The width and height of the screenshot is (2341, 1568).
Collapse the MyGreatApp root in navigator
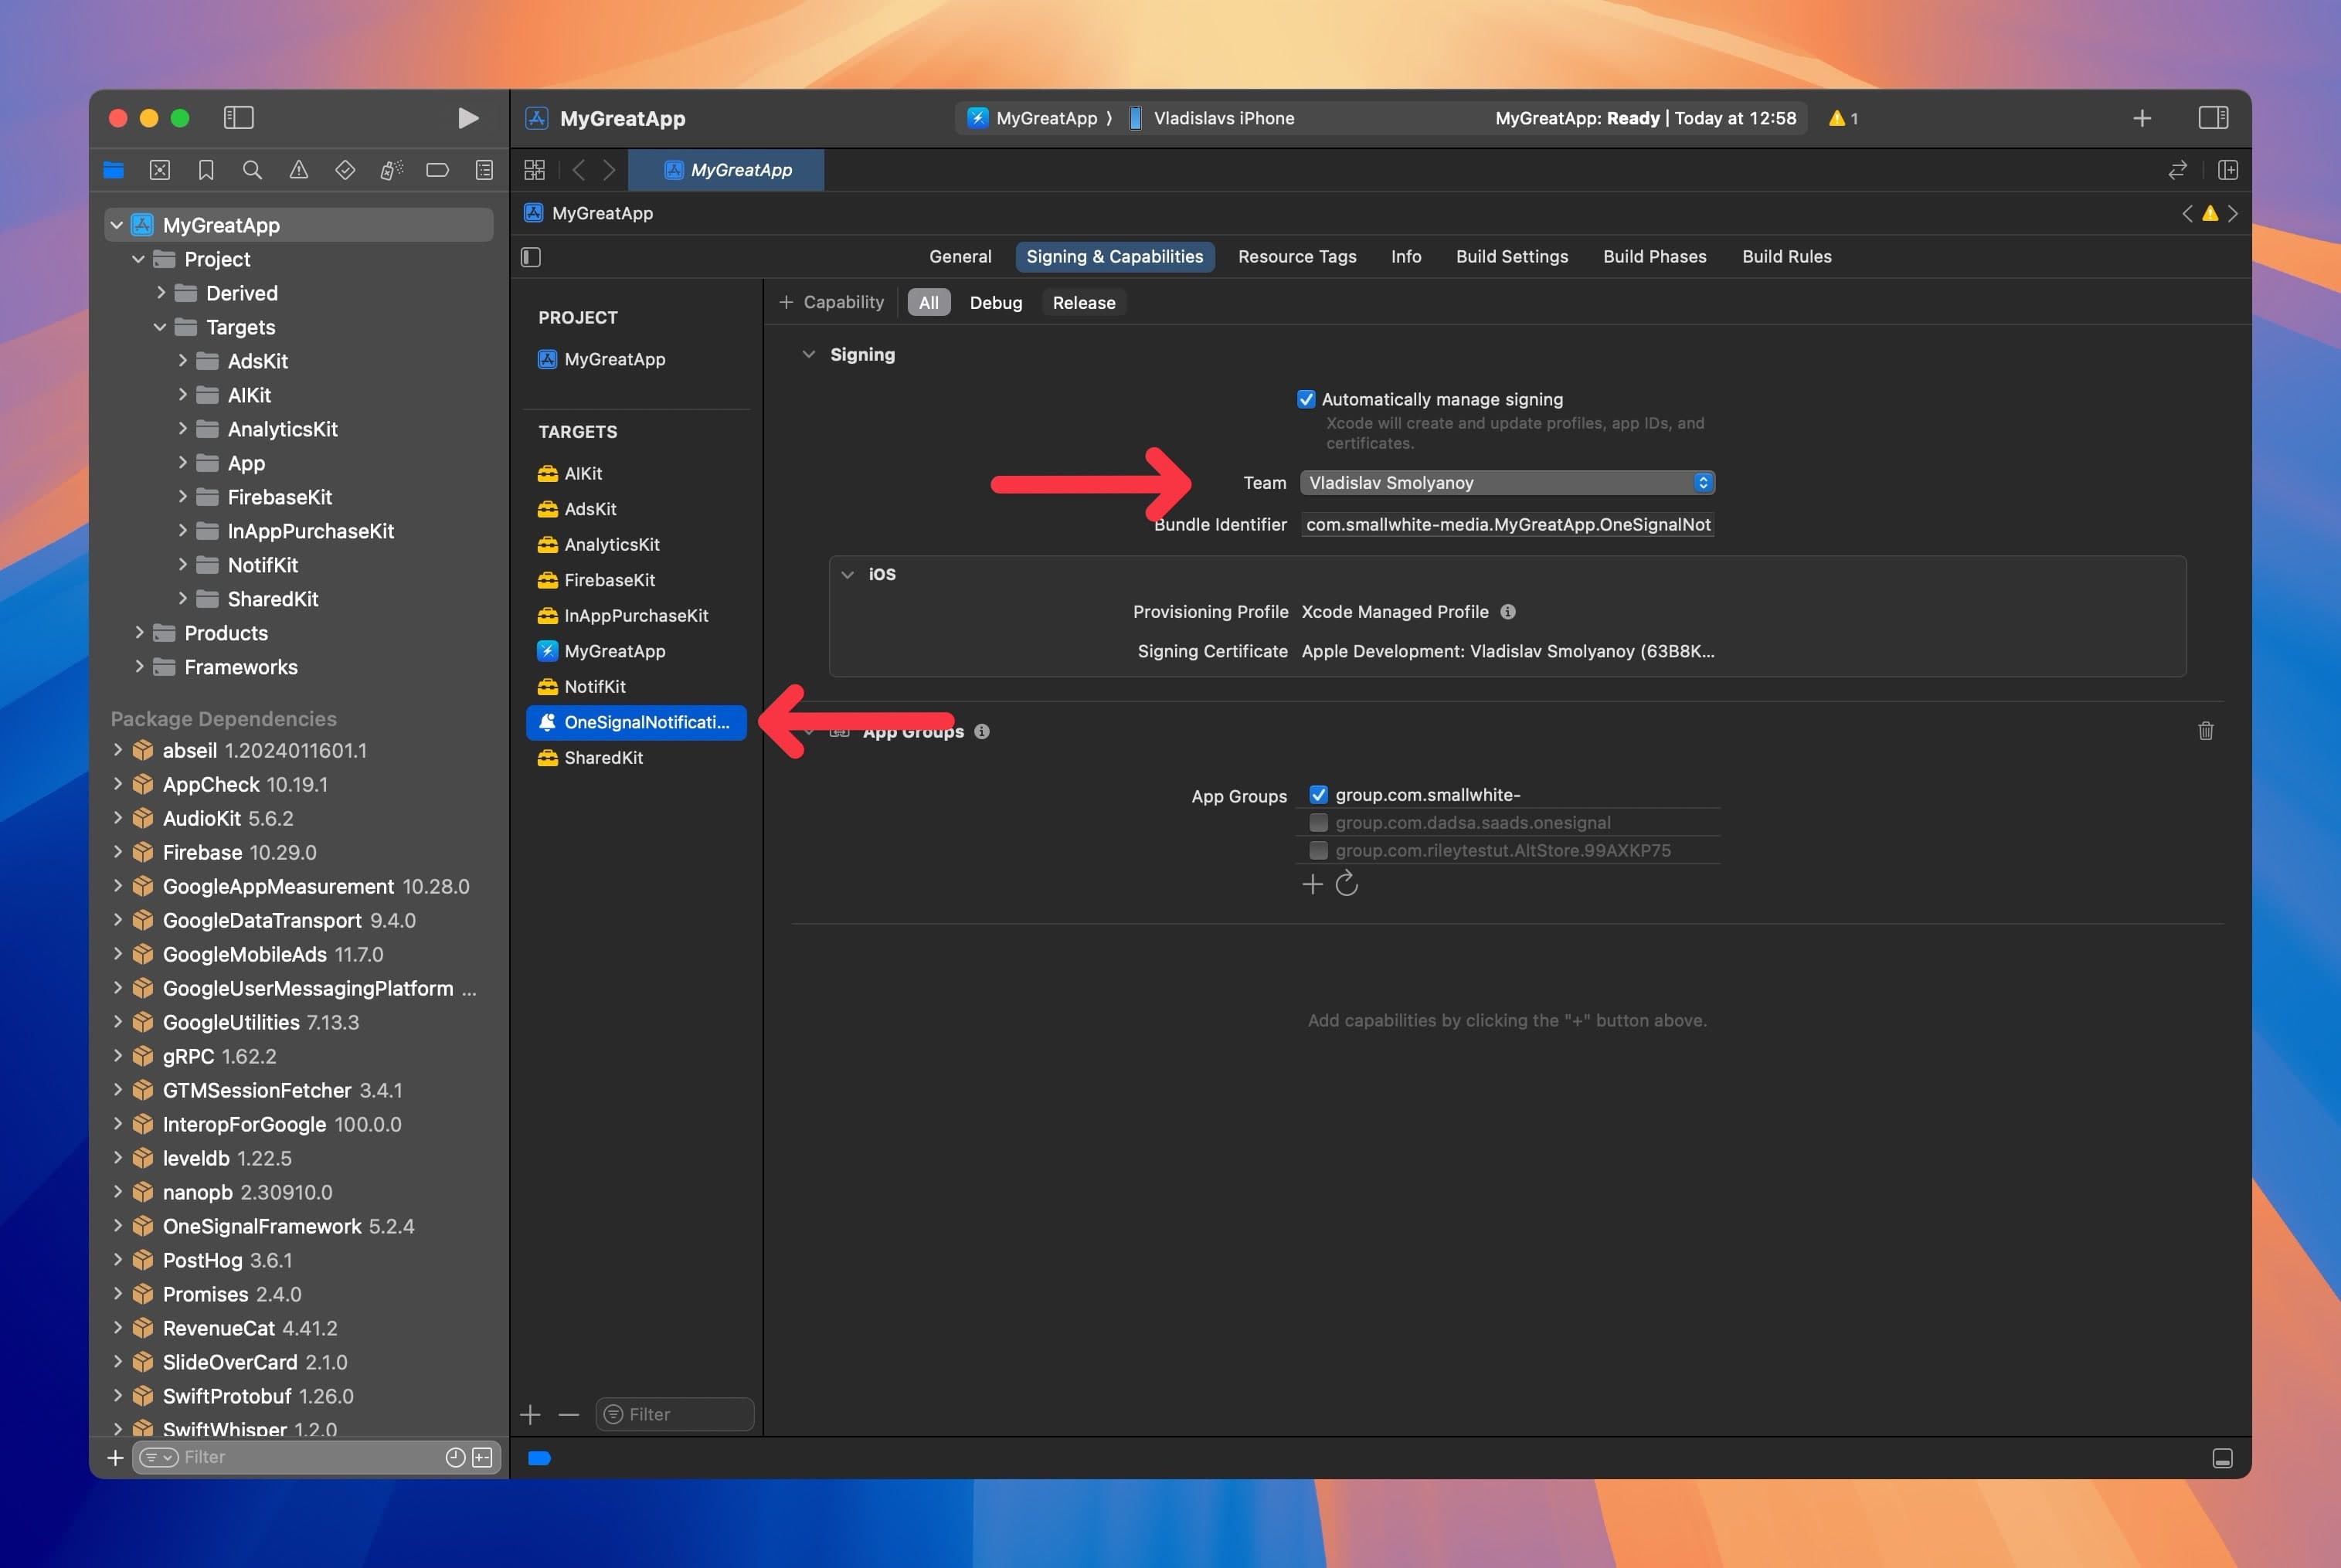[x=117, y=225]
